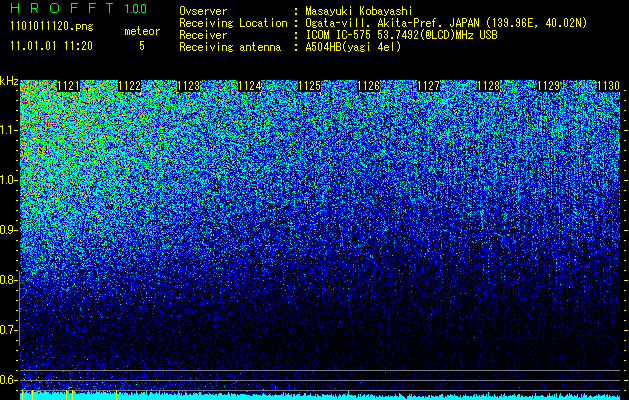
Task: Click the 0.6 frequency axis label
Action: (7, 380)
